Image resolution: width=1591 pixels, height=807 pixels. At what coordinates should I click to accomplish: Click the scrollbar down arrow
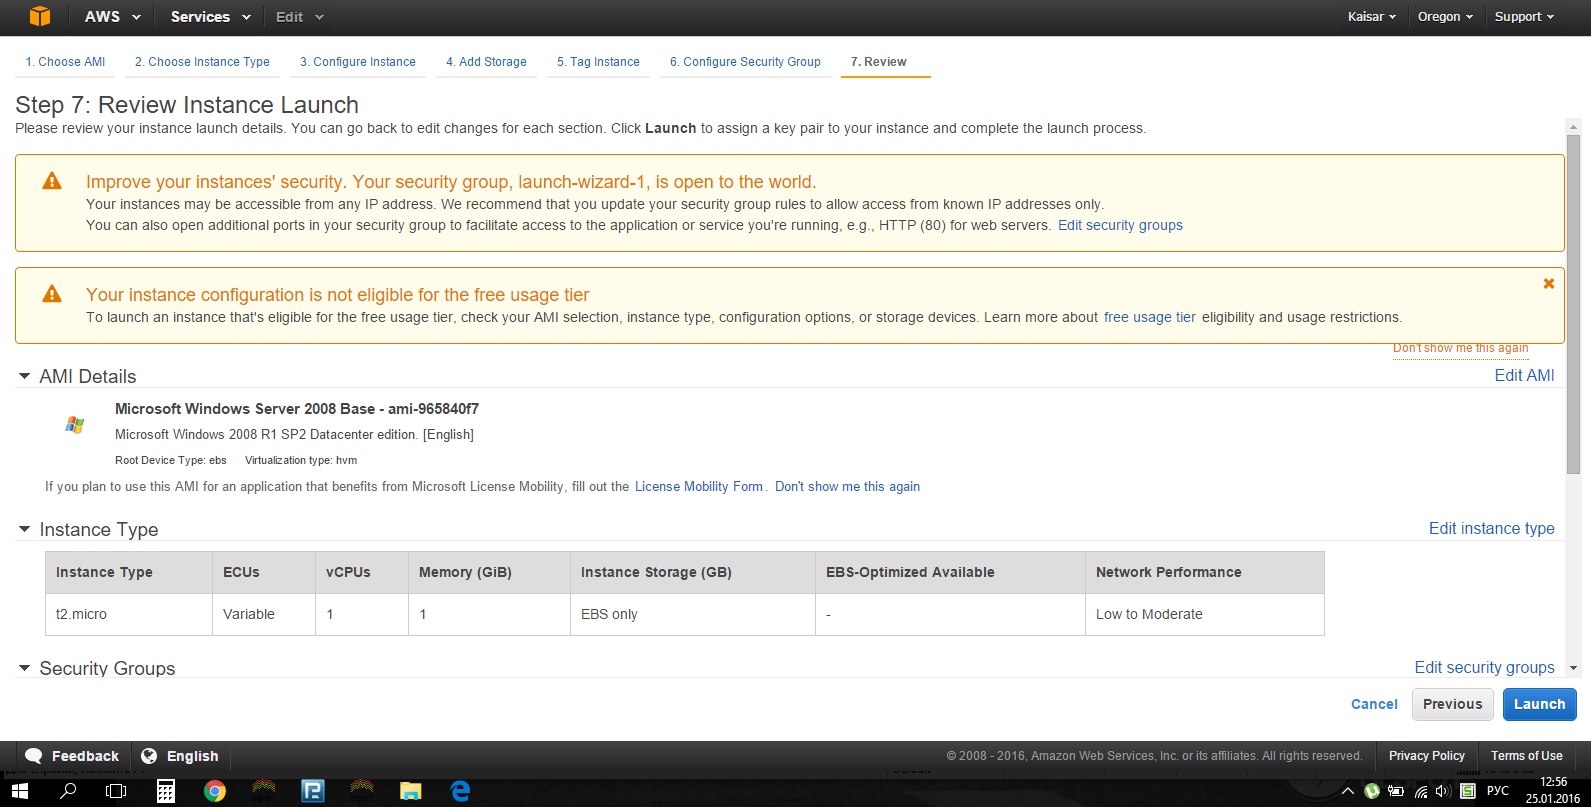(1573, 668)
